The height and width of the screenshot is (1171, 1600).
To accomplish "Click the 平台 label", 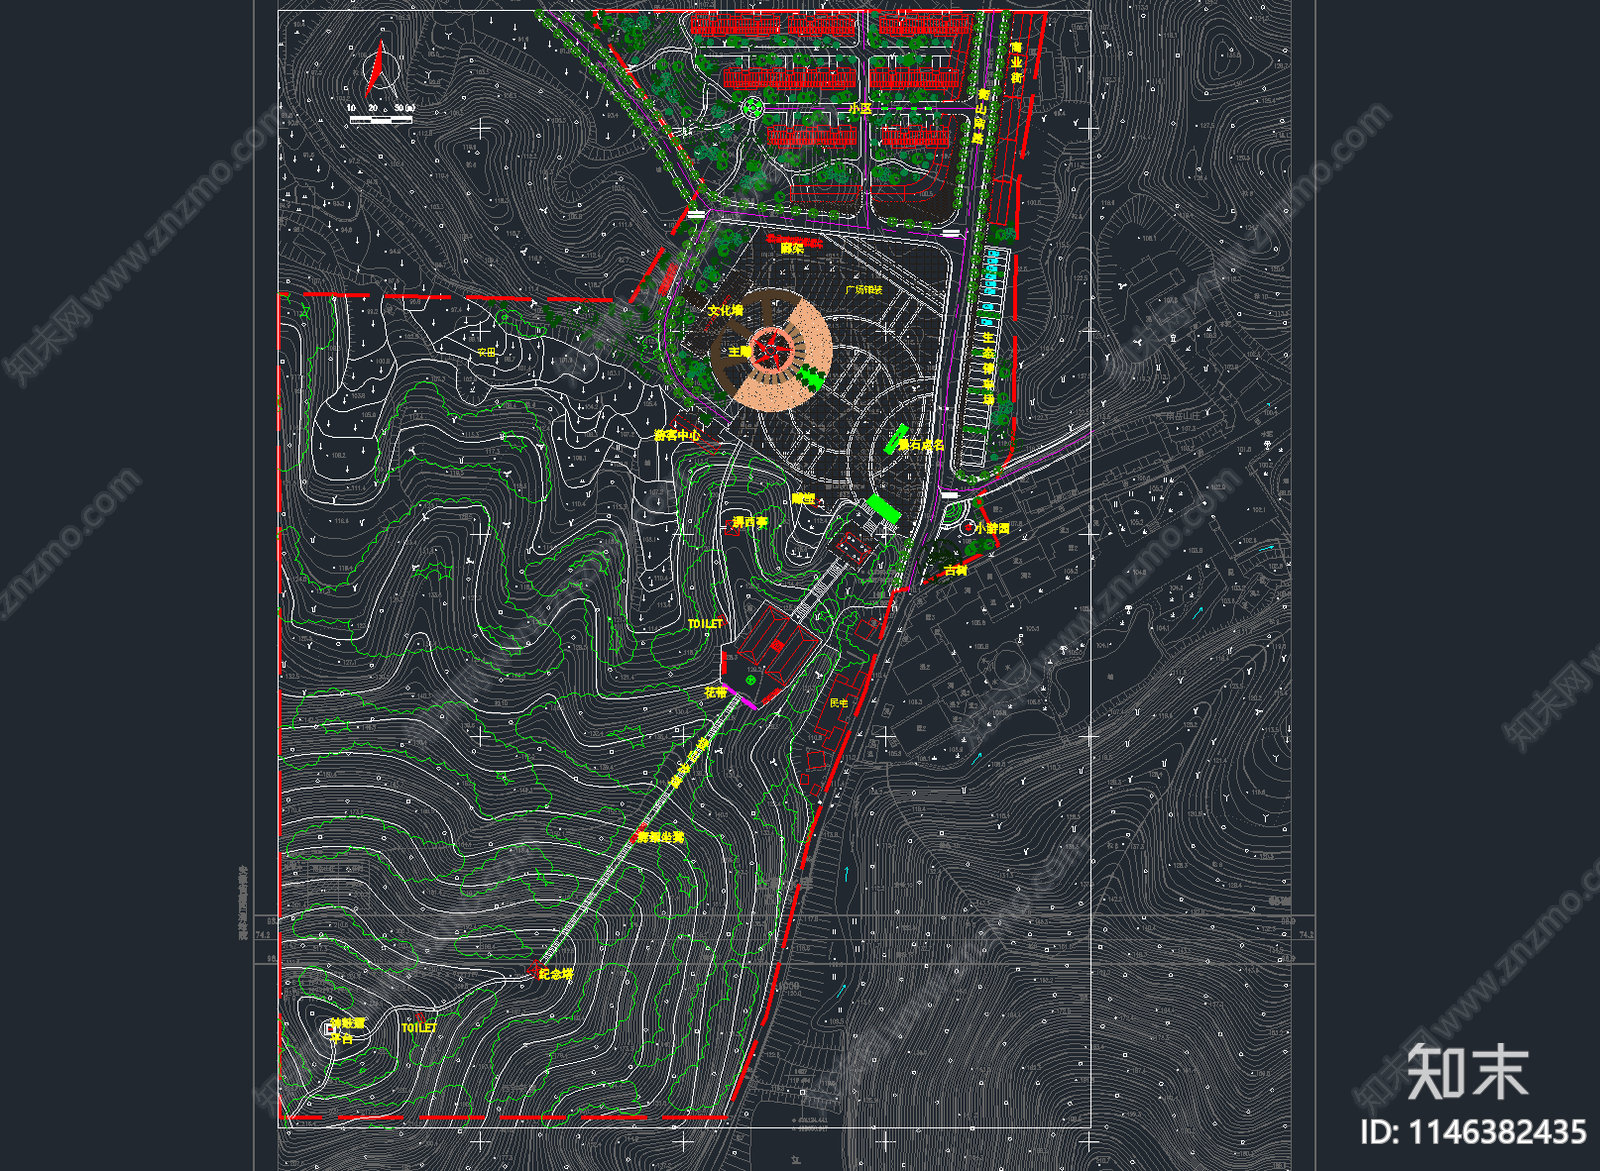I will click(342, 1038).
